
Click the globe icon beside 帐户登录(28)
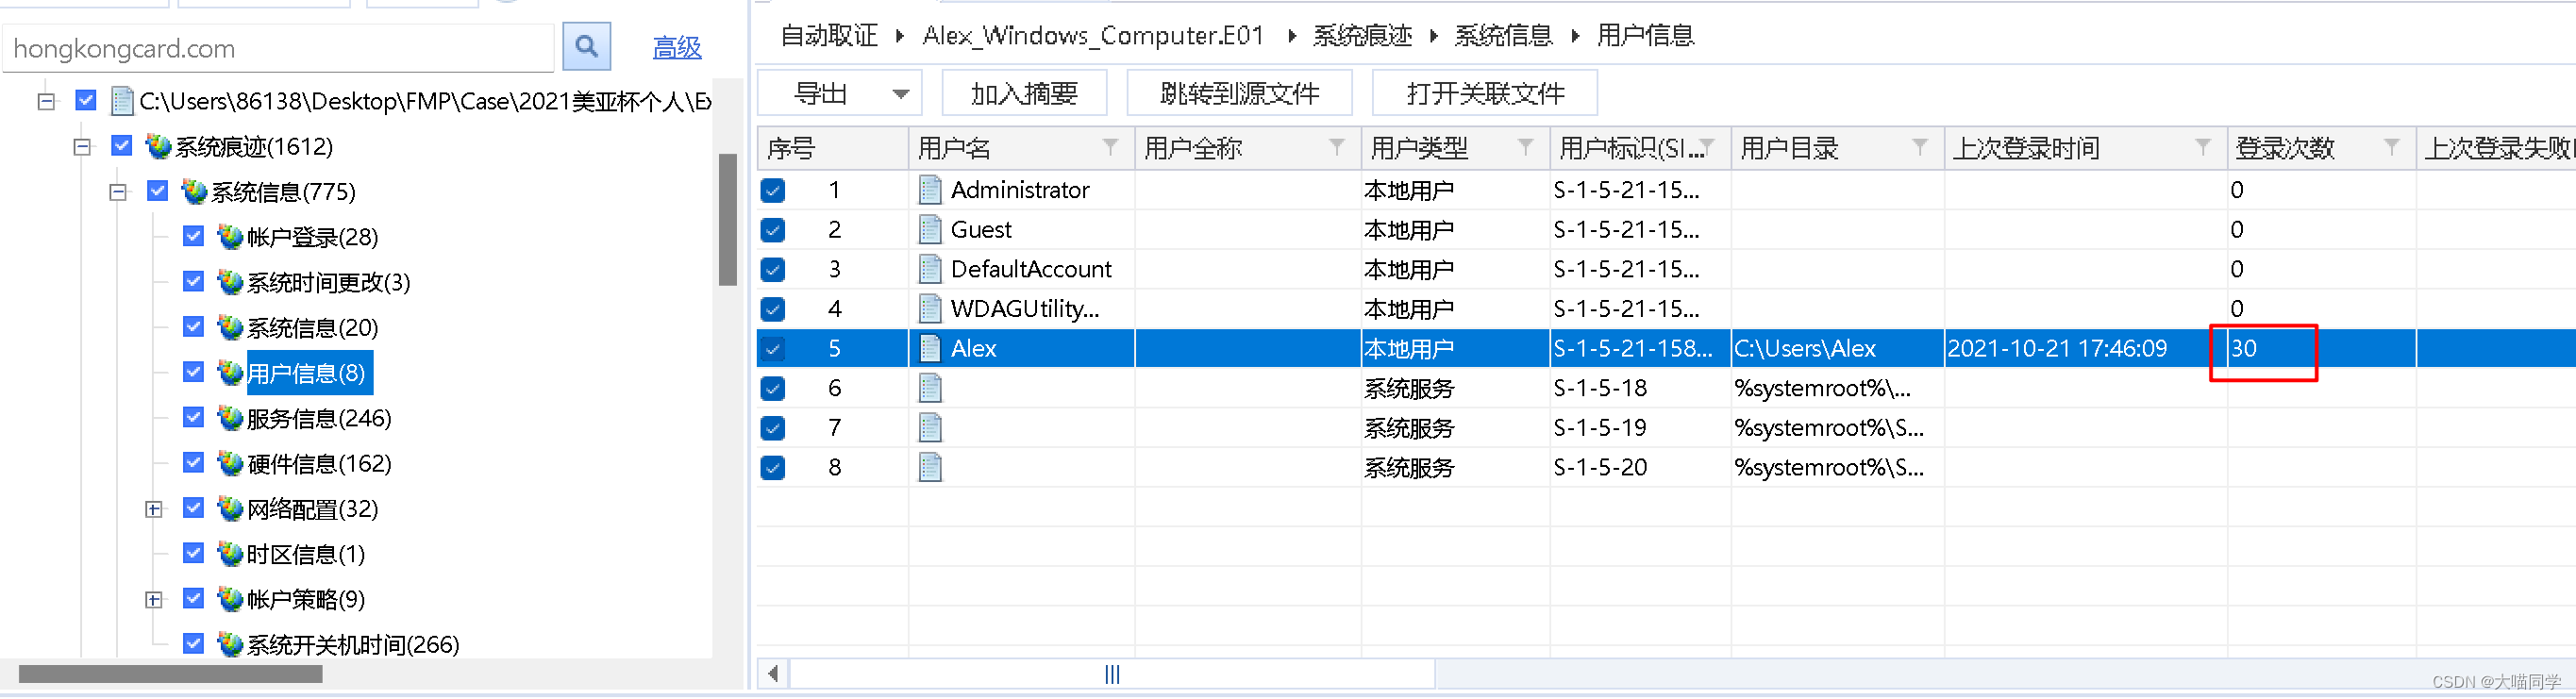coord(230,237)
